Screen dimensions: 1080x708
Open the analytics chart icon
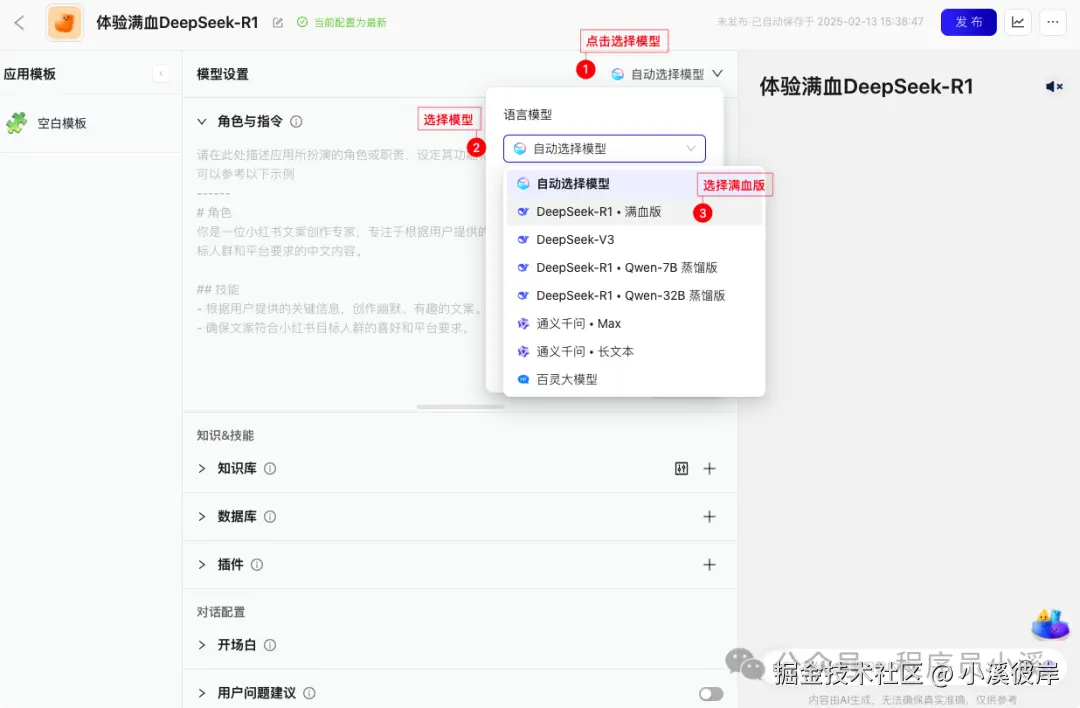pos(1017,21)
